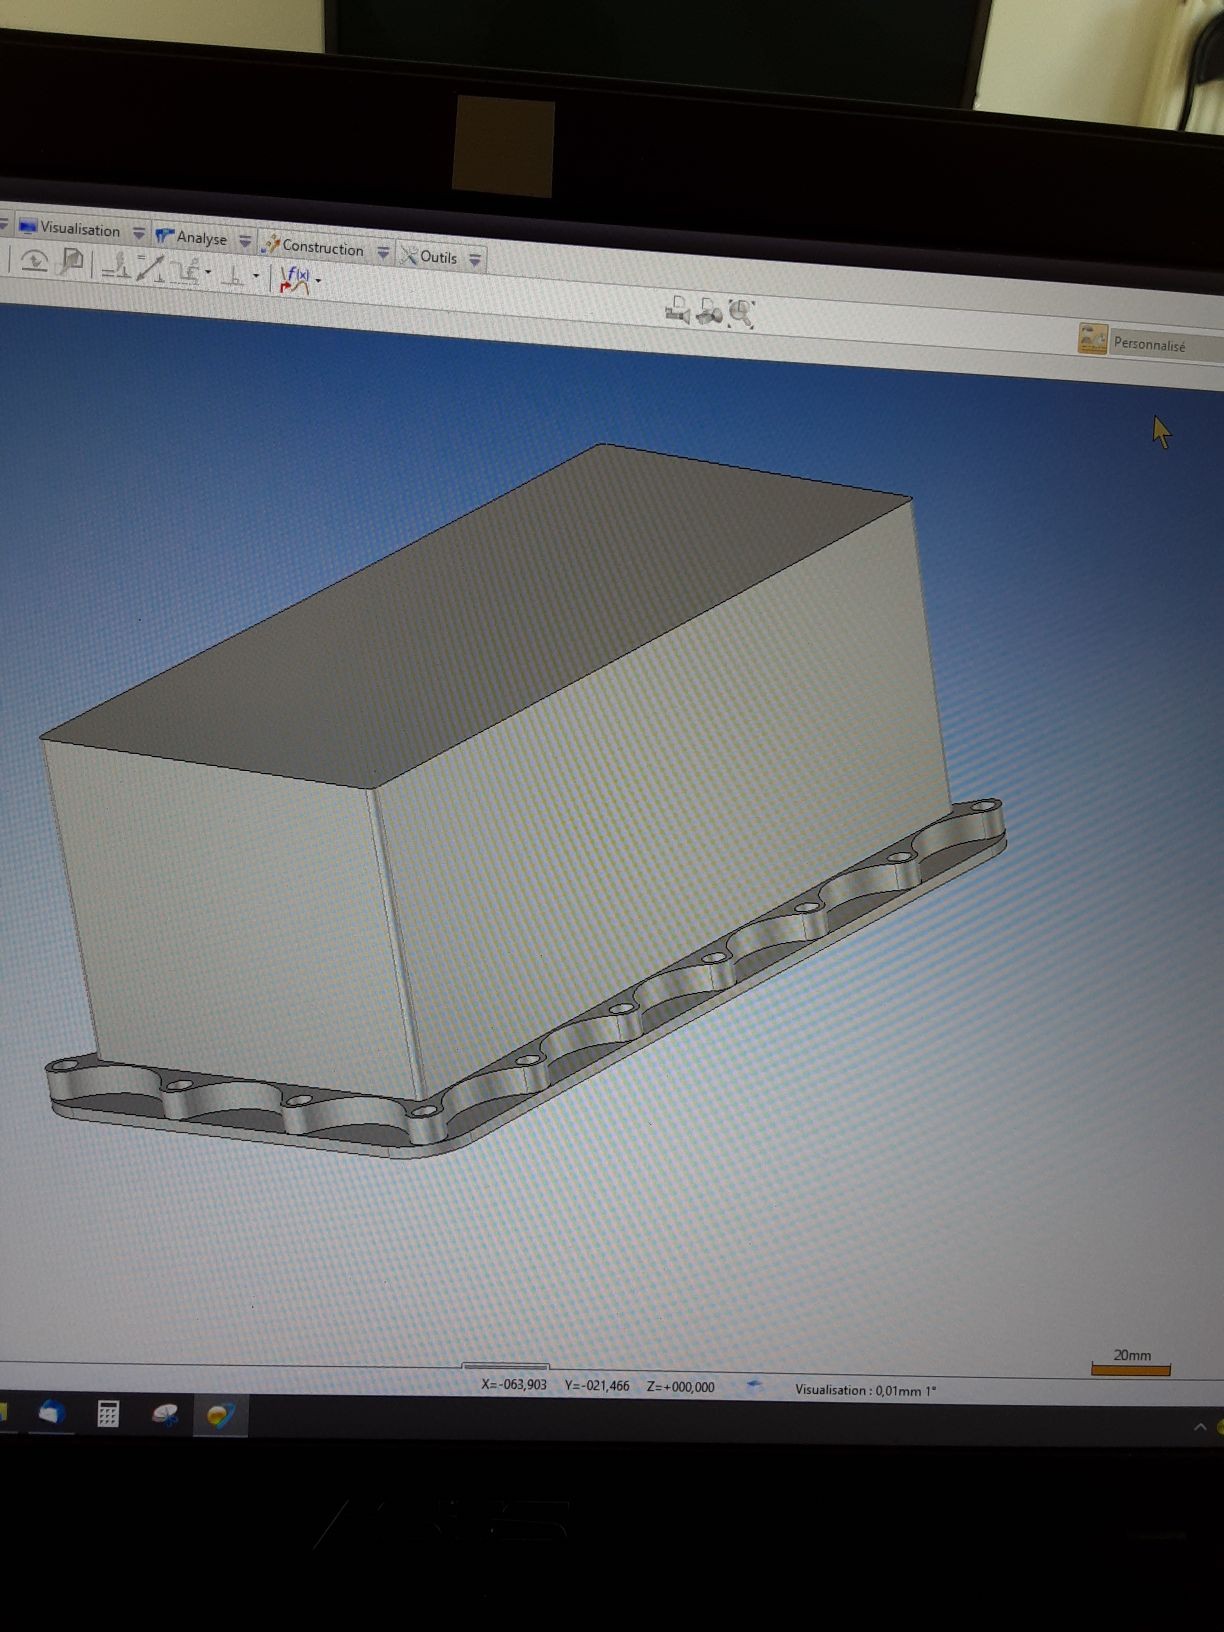
Task: Select the stepped profile tool icon
Action: 184,271
